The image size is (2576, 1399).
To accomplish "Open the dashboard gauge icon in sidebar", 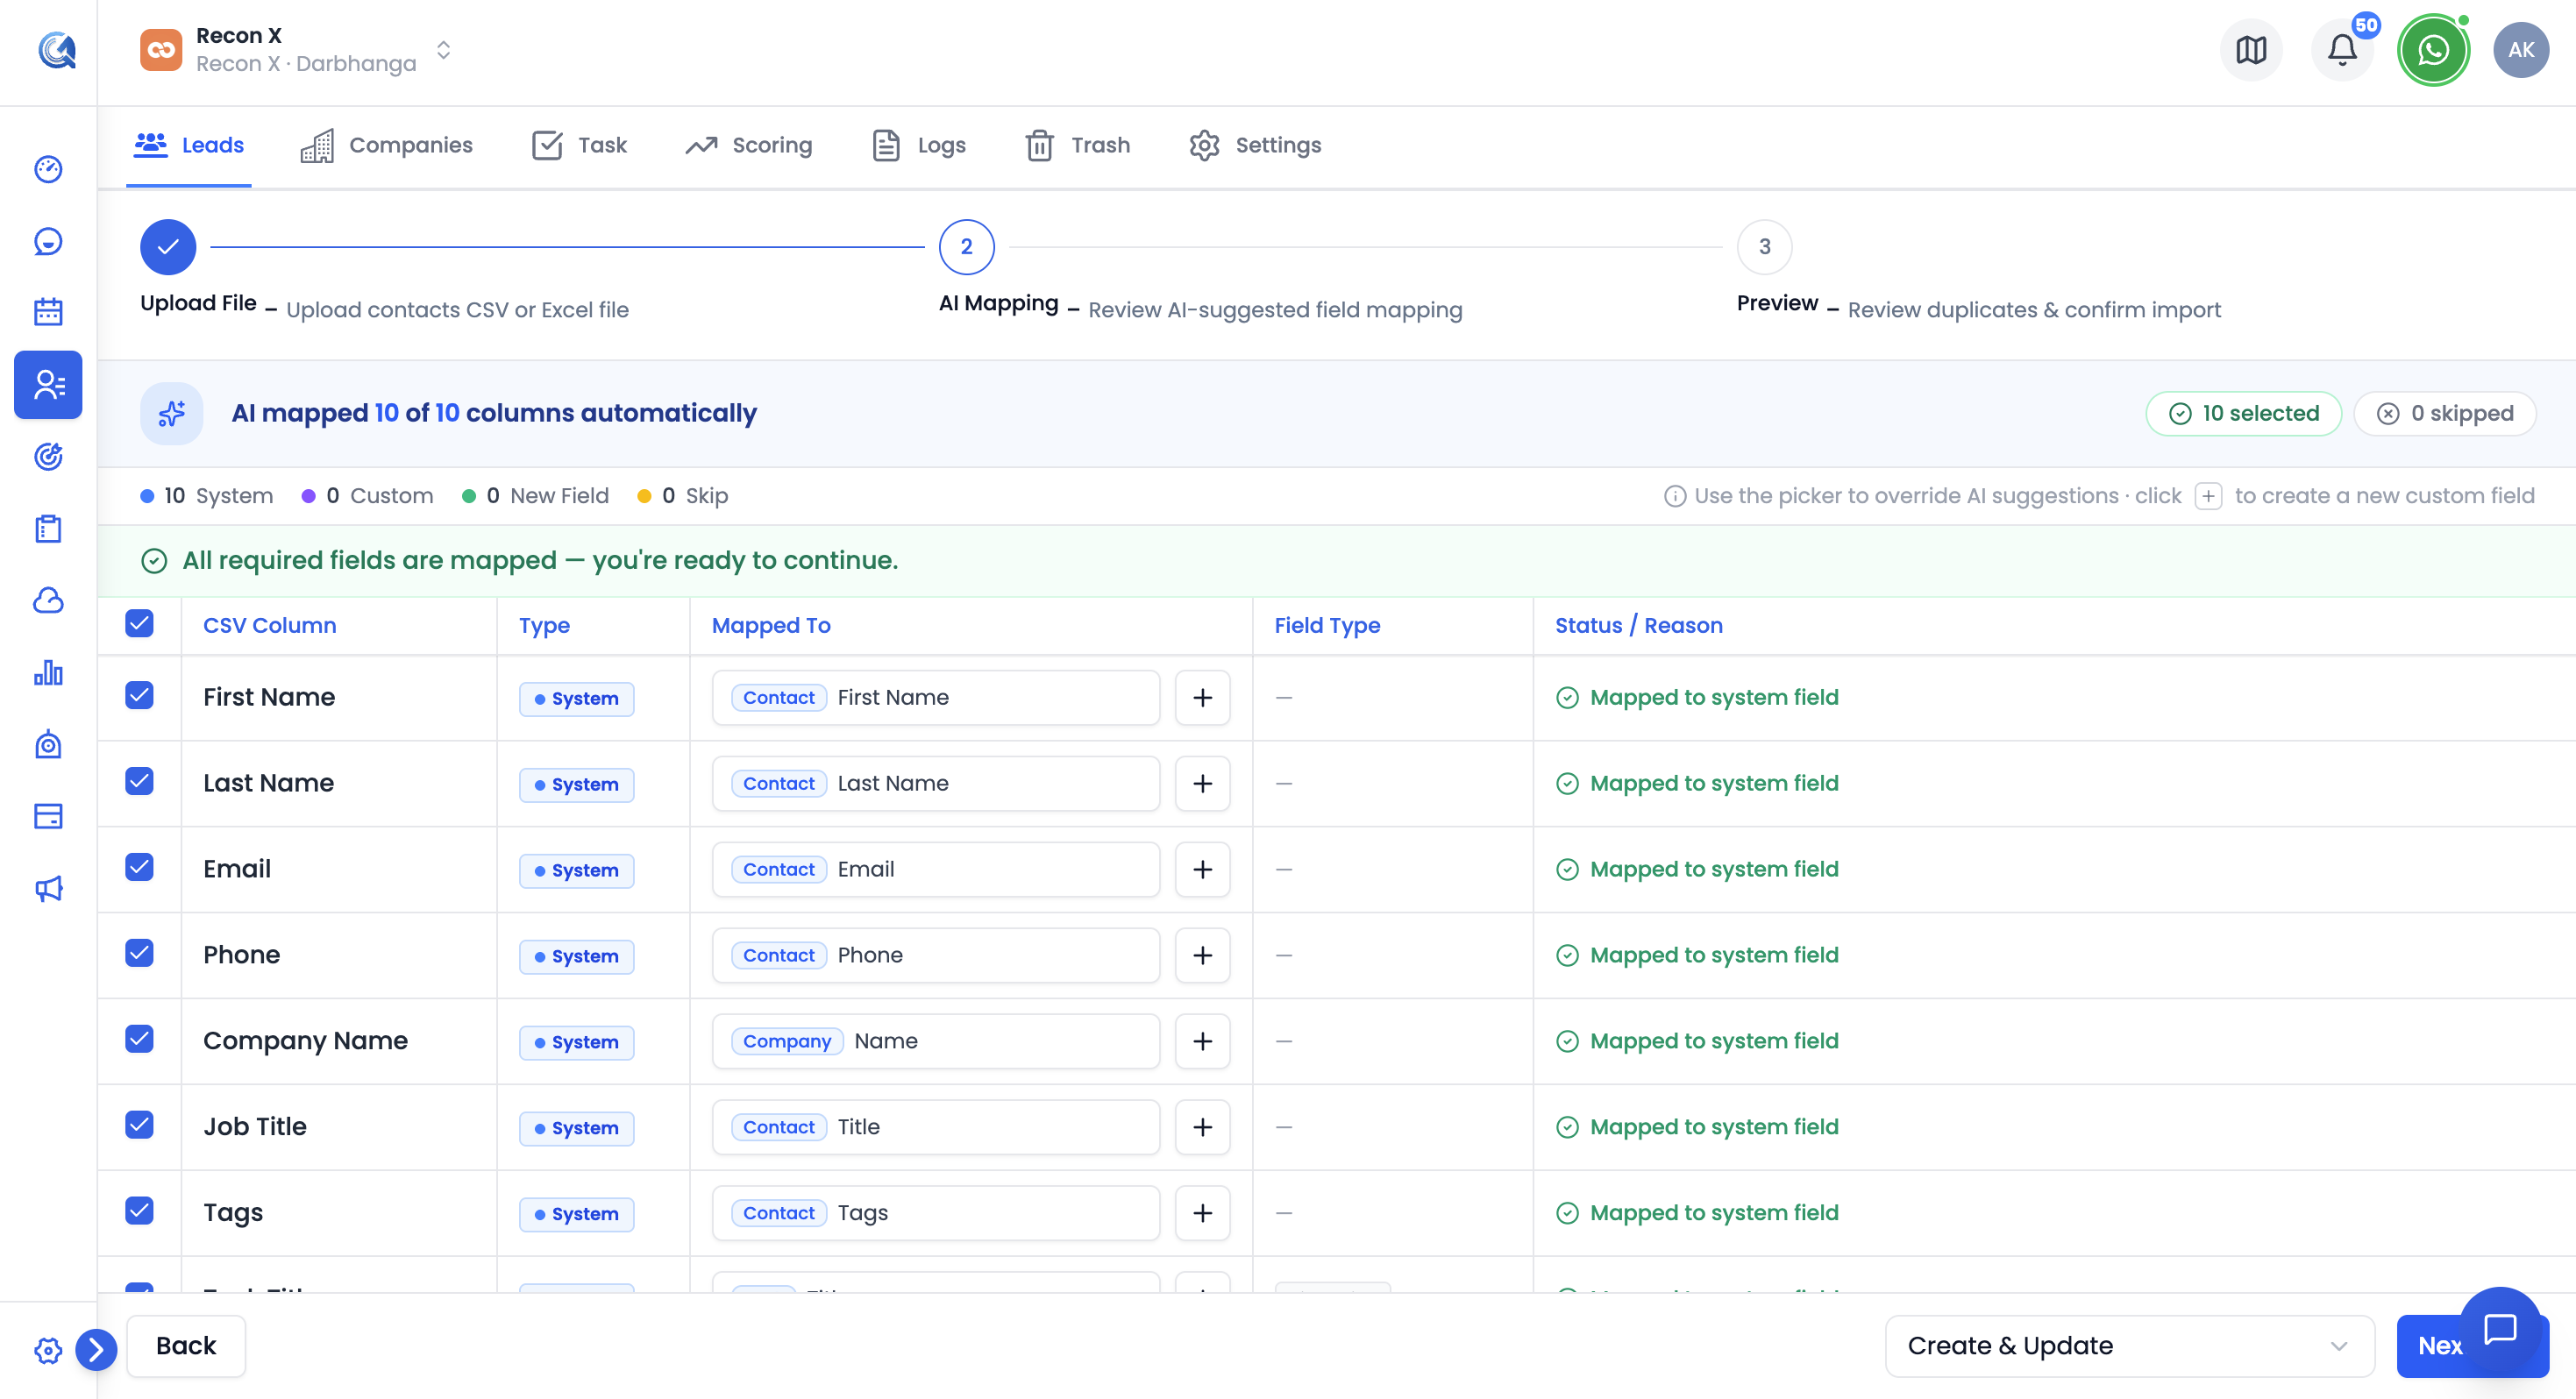I will point(48,169).
